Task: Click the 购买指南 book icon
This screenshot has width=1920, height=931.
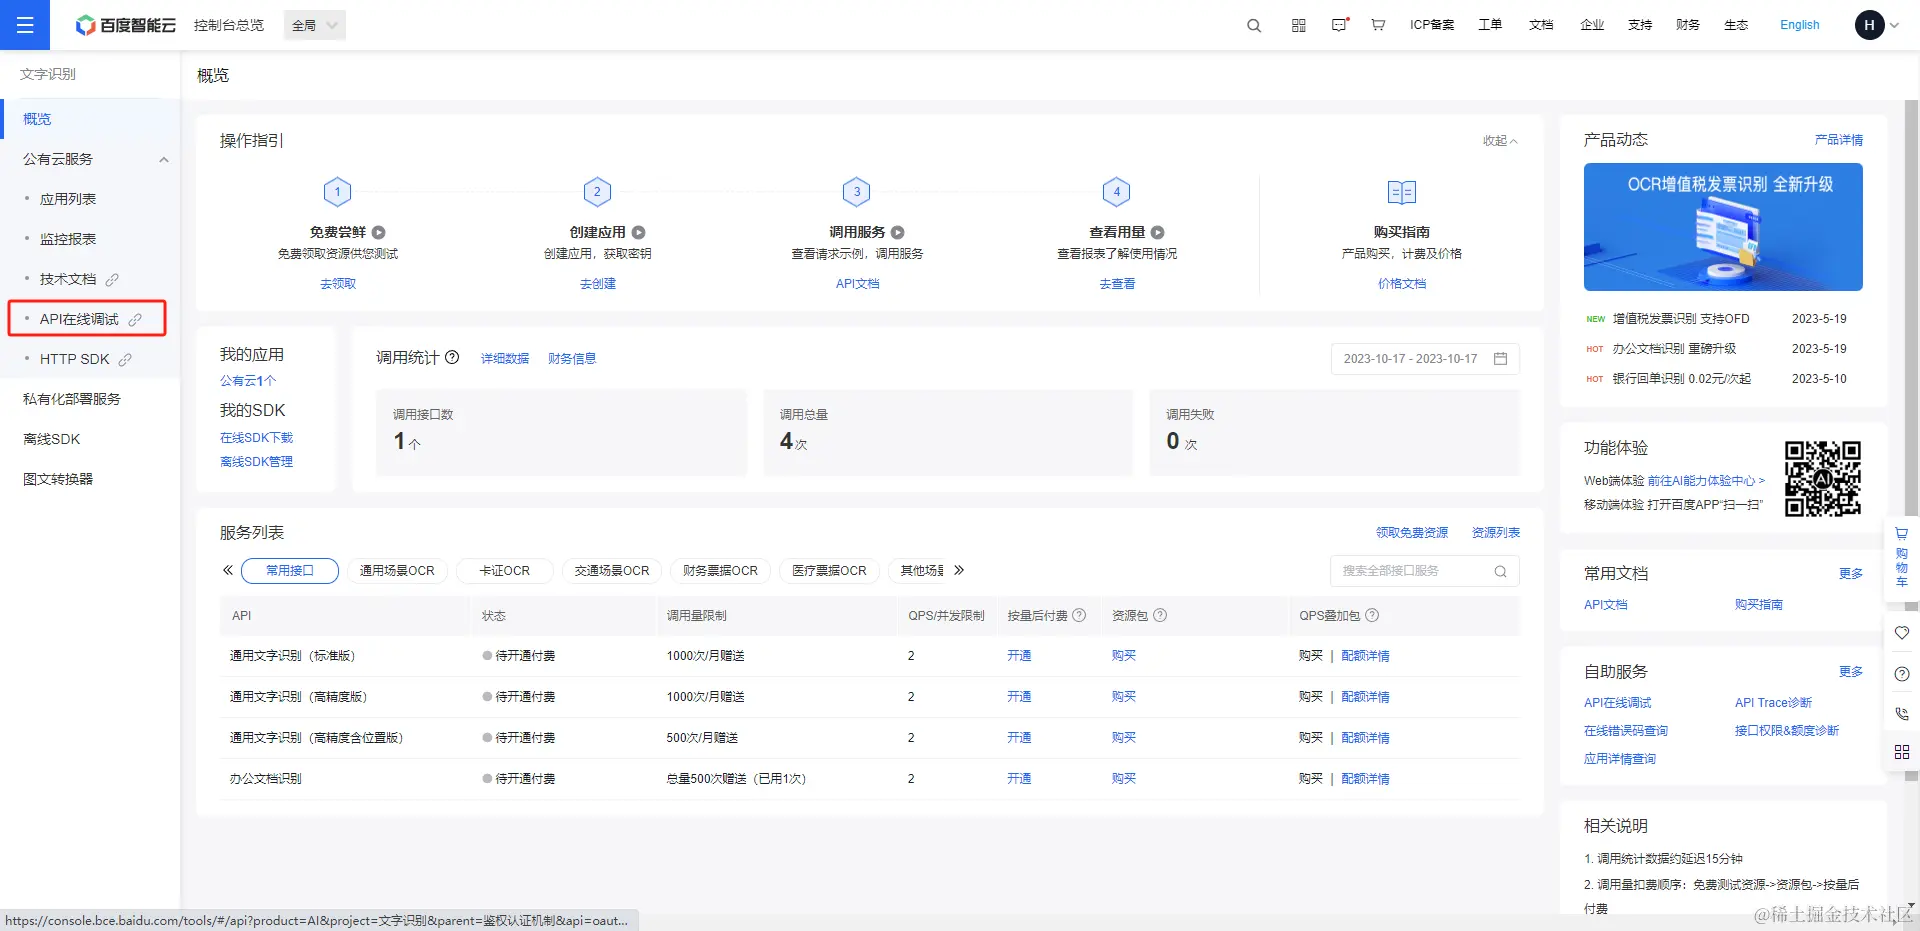Action: 1402,192
